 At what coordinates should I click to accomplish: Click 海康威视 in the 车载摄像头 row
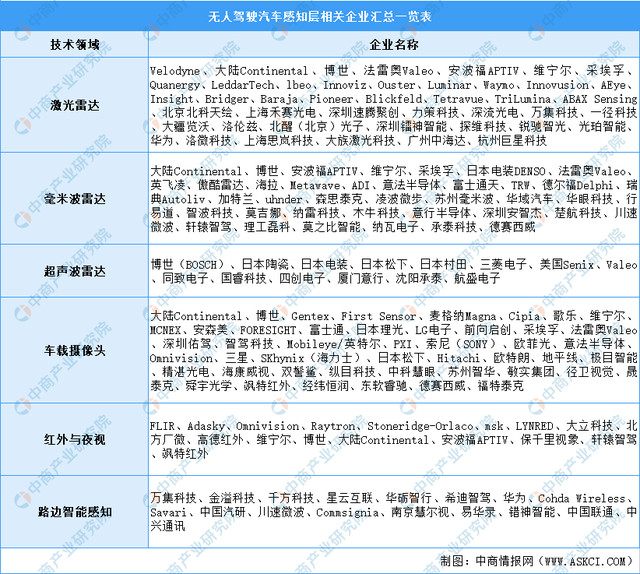click(x=245, y=372)
